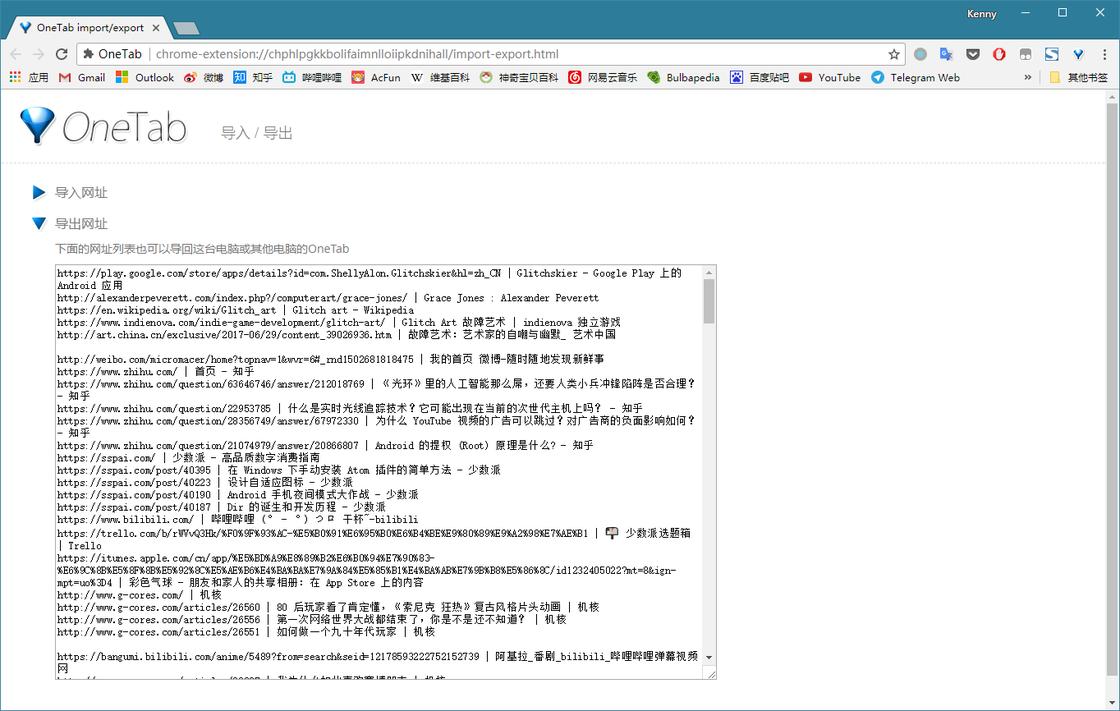Viewport: 1120px width, 711px height.
Task: Click the https://www.zhihu.com/ 首页 line
Action: (x=156, y=372)
